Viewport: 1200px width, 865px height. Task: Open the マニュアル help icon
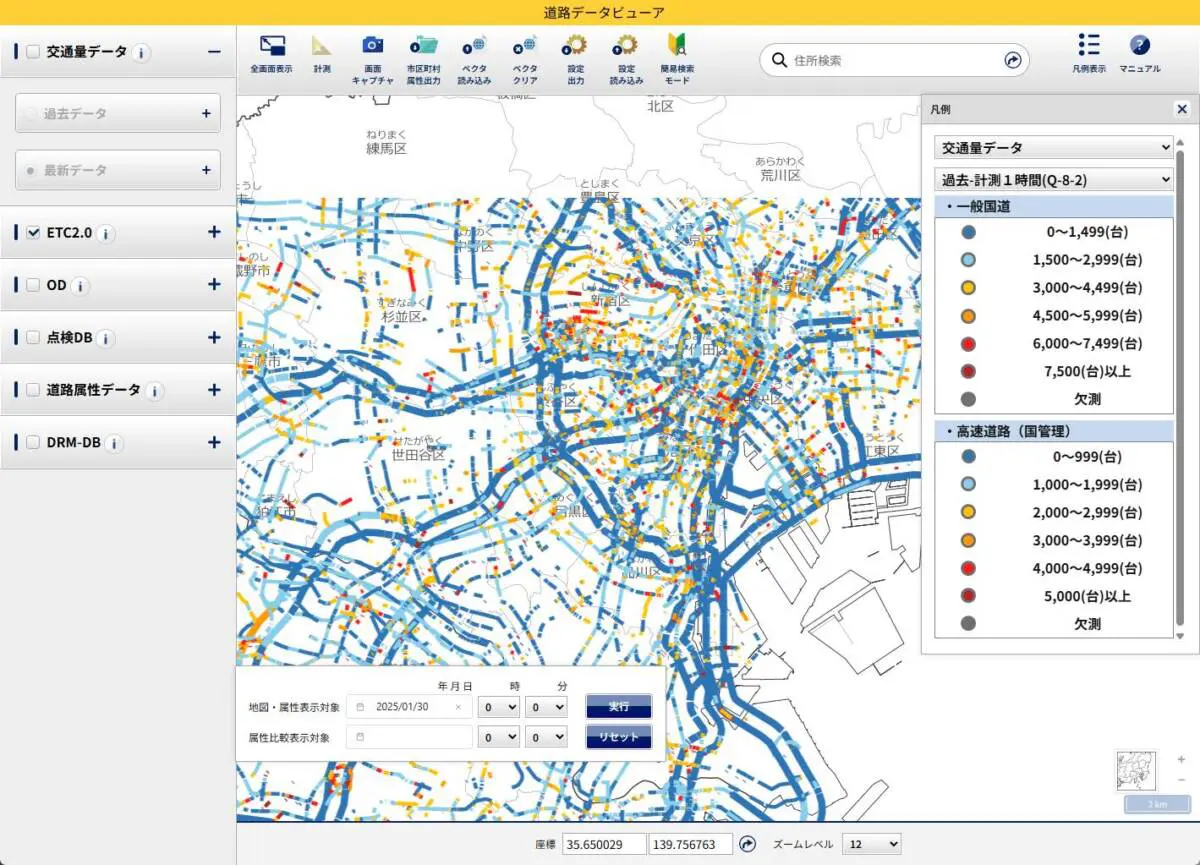coord(1139,45)
